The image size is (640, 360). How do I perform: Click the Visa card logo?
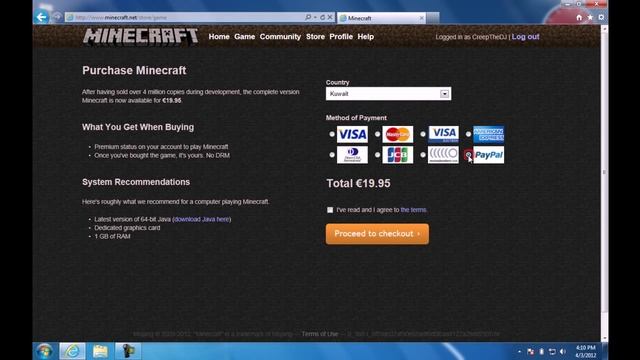tap(352, 134)
